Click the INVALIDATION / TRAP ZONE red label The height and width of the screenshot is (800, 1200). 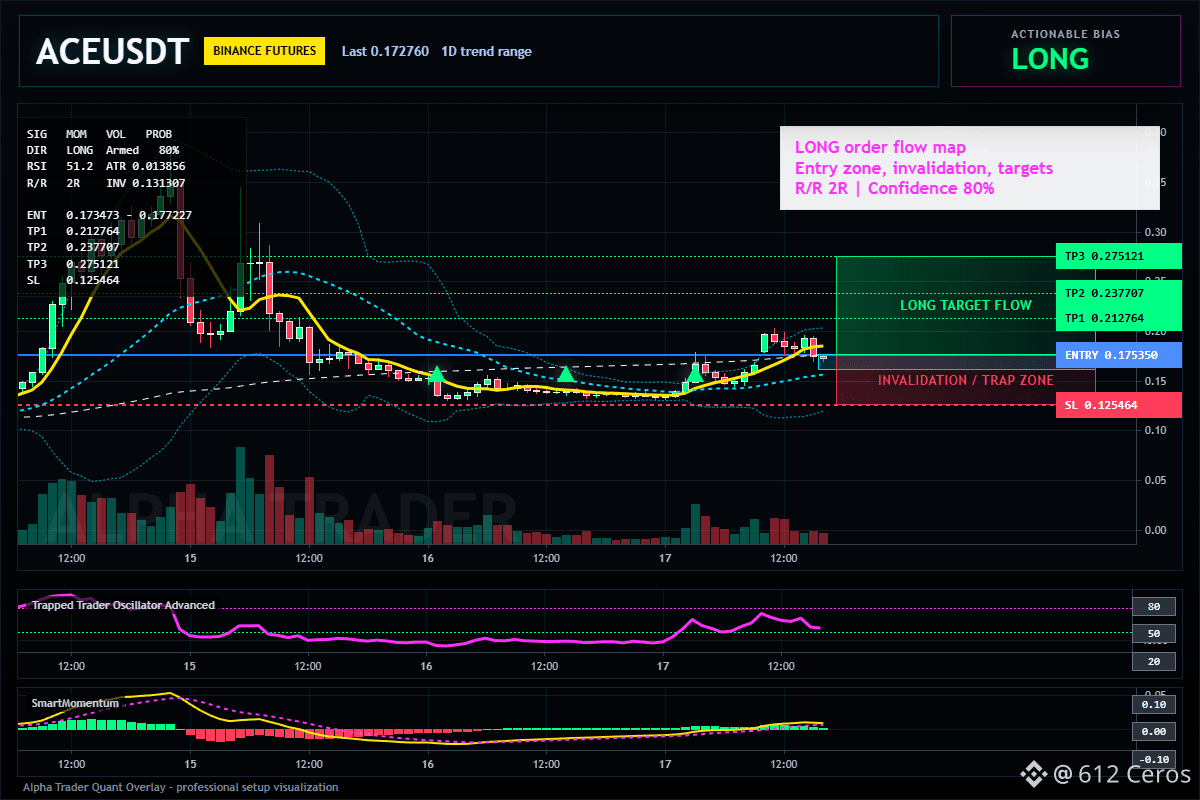pos(965,380)
